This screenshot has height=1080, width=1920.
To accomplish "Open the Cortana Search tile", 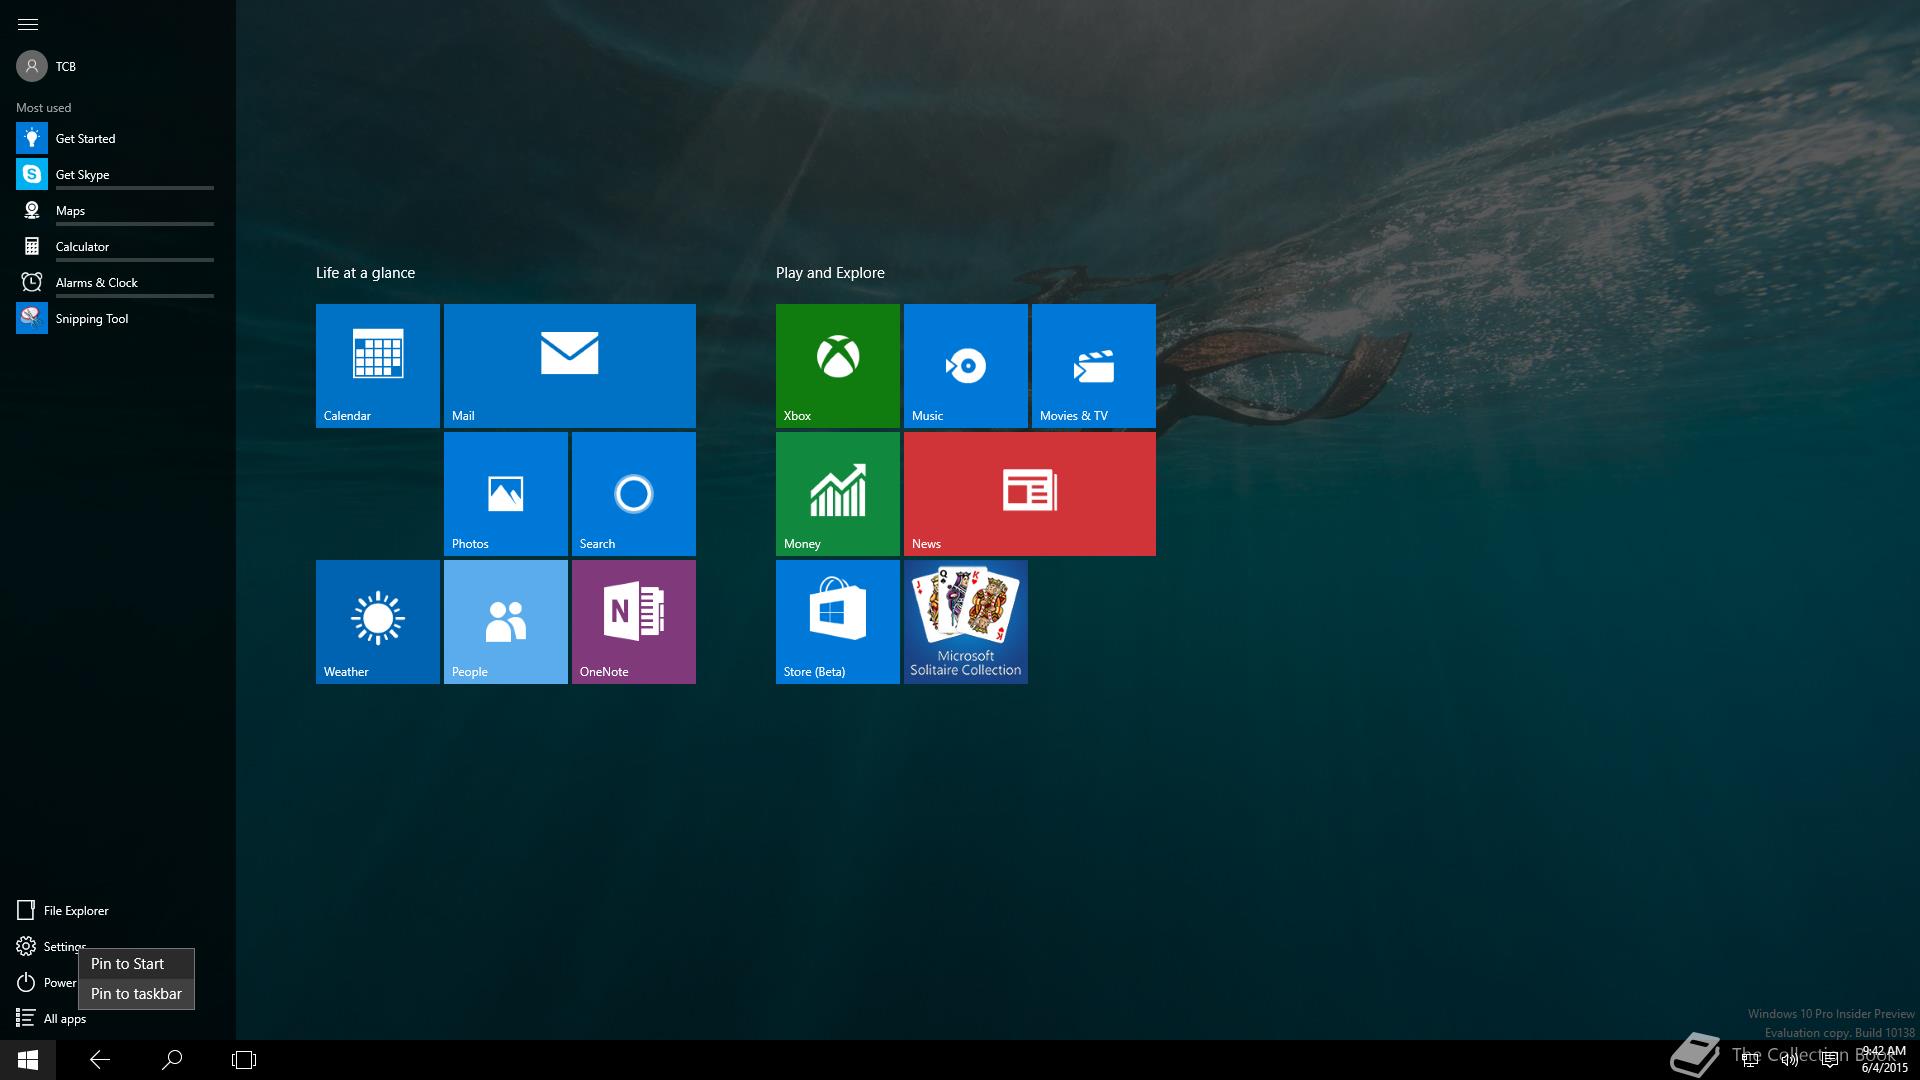I will pyautogui.click(x=633, y=494).
